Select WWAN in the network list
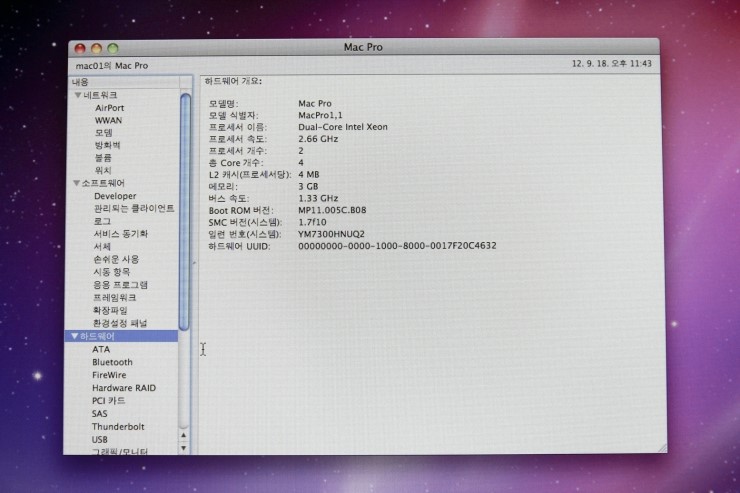This screenshot has height=493, width=740. pyautogui.click(x=108, y=120)
